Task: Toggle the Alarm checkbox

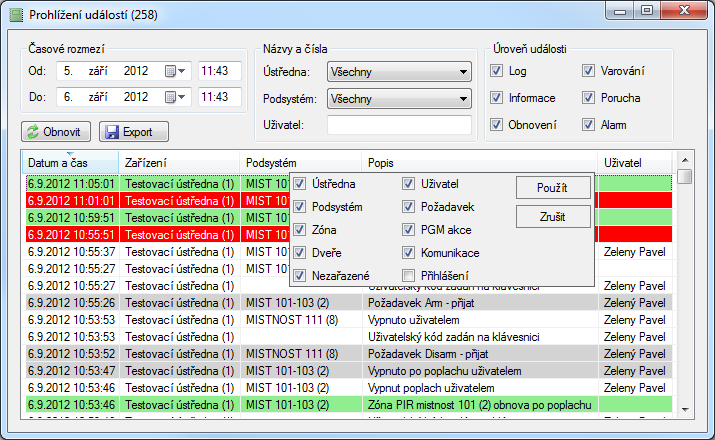Action: point(589,125)
